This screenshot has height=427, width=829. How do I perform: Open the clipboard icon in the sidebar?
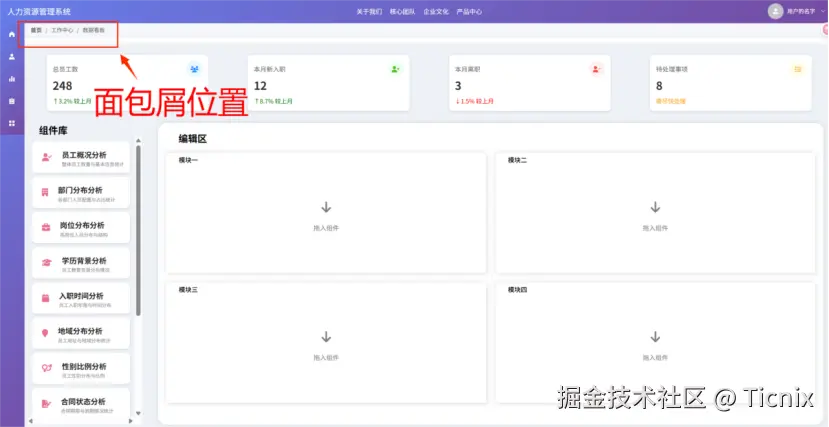[x=12, y=101]
